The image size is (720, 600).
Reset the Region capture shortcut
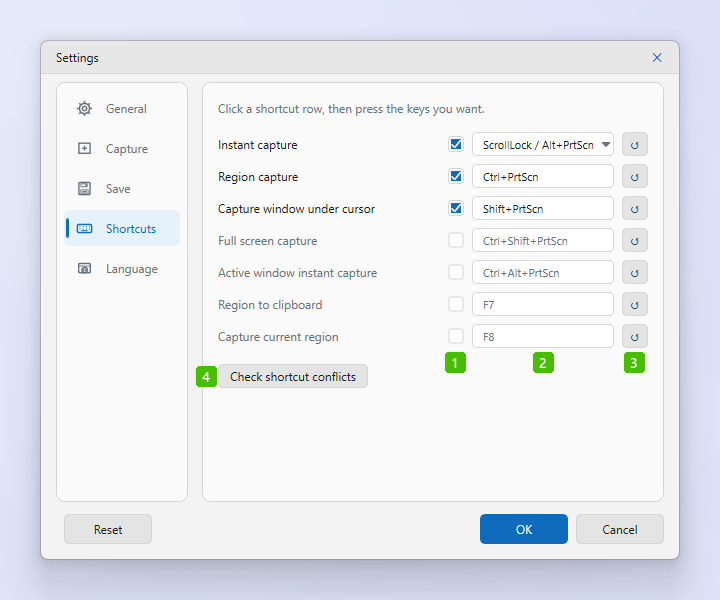pos(635,176)
